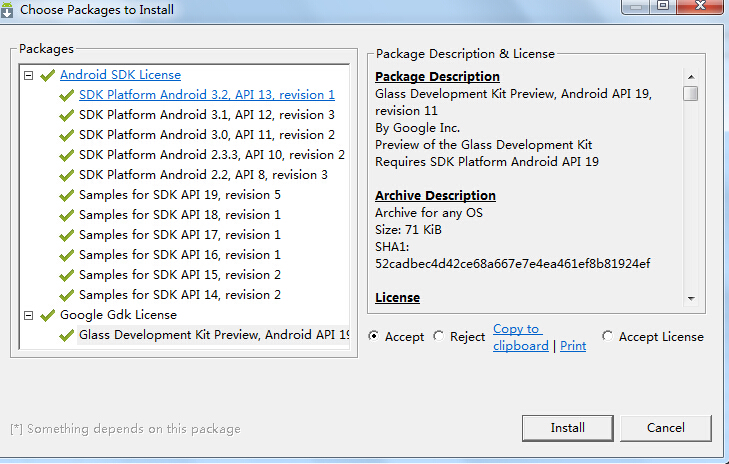This screenshot has height=464, width=729.
Task: Select the Google Gdk License tree node
Action: (119, 315)
